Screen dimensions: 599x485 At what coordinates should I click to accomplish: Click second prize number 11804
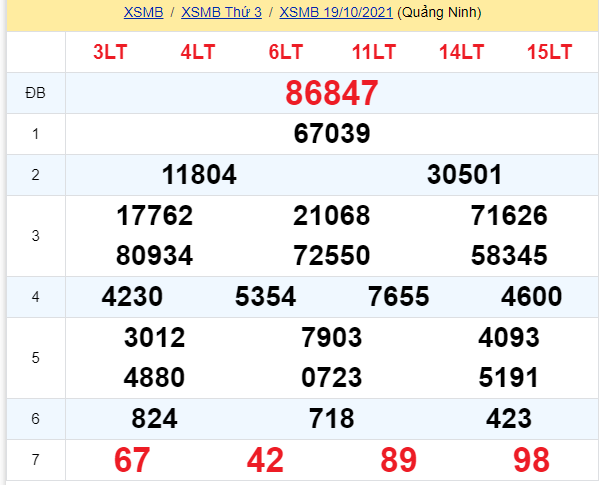click(199, 175)
